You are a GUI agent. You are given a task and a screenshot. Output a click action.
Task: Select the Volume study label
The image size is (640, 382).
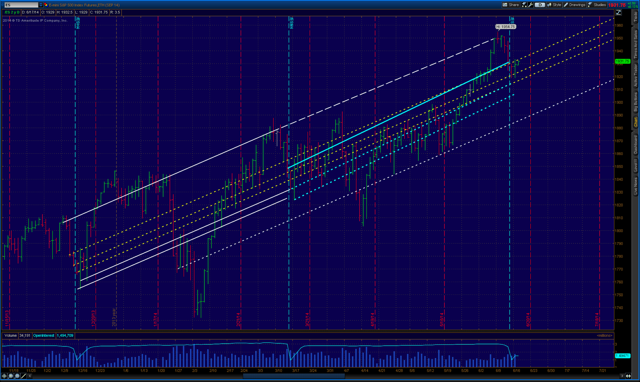coord(10,335)
